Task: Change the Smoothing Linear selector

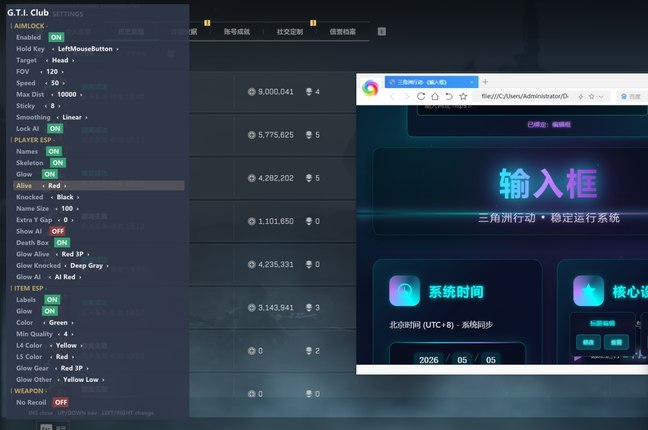Action: point(72,117)
